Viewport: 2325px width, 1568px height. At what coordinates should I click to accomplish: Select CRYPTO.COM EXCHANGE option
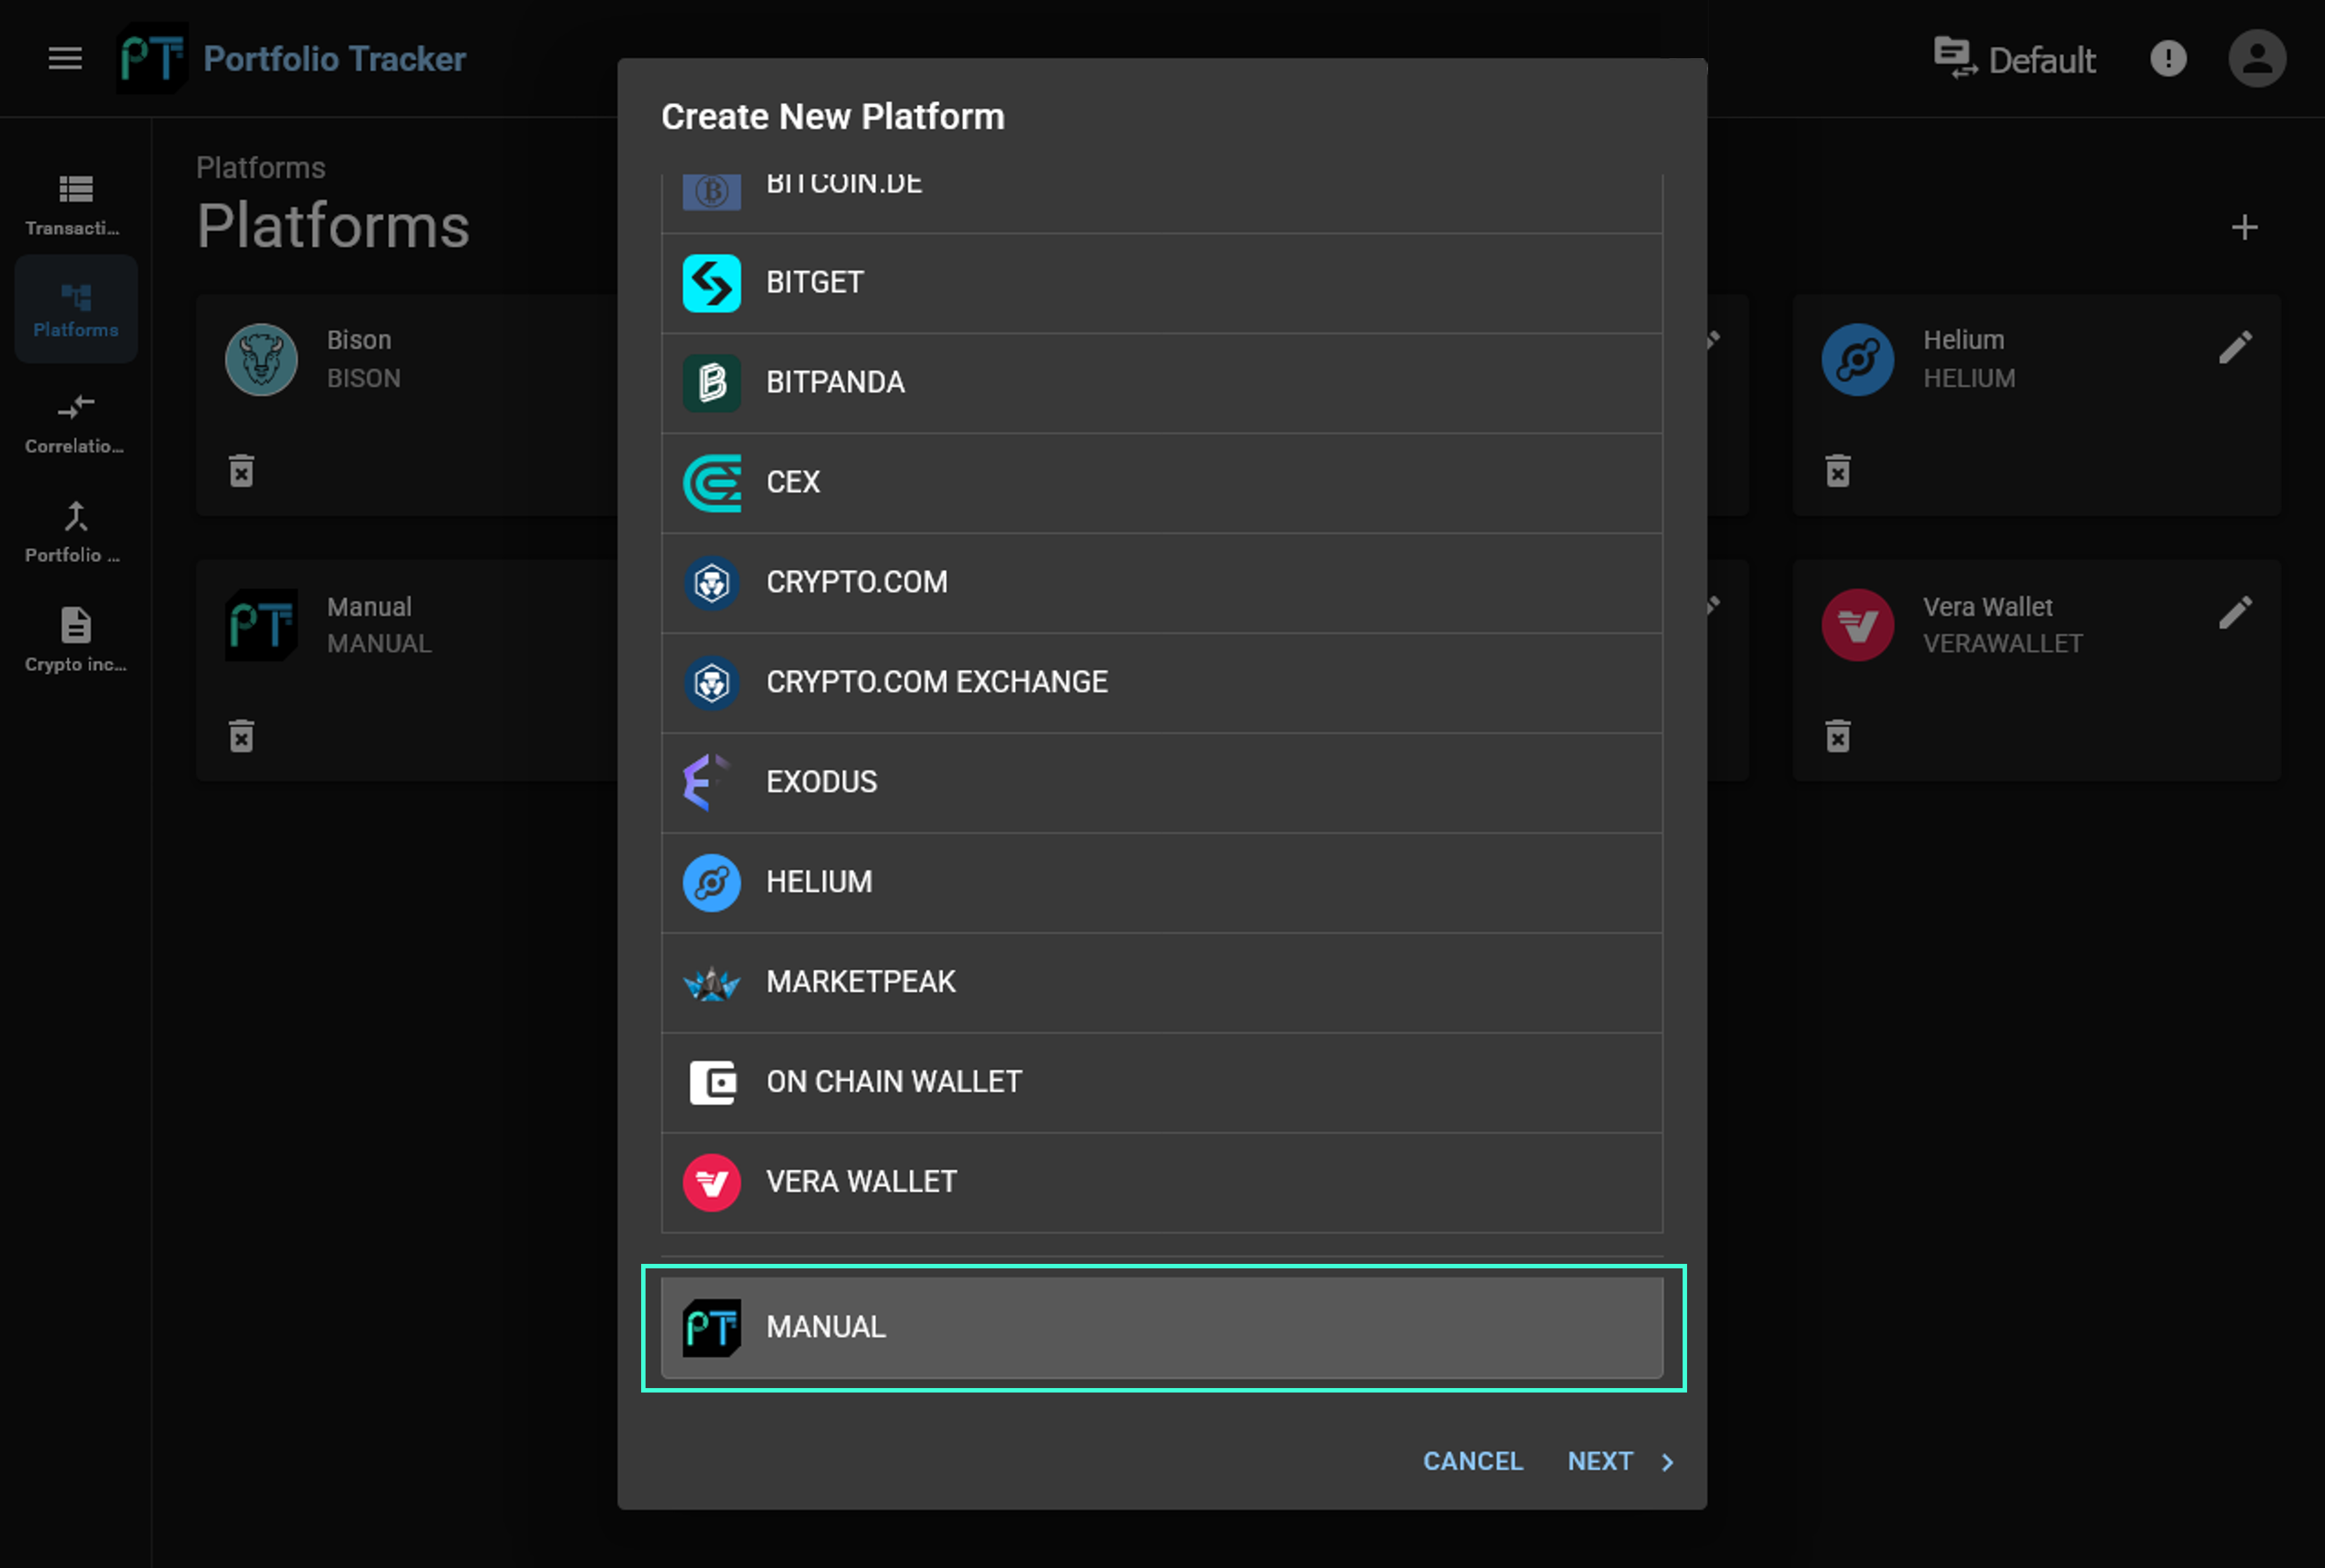(1161, 683)
